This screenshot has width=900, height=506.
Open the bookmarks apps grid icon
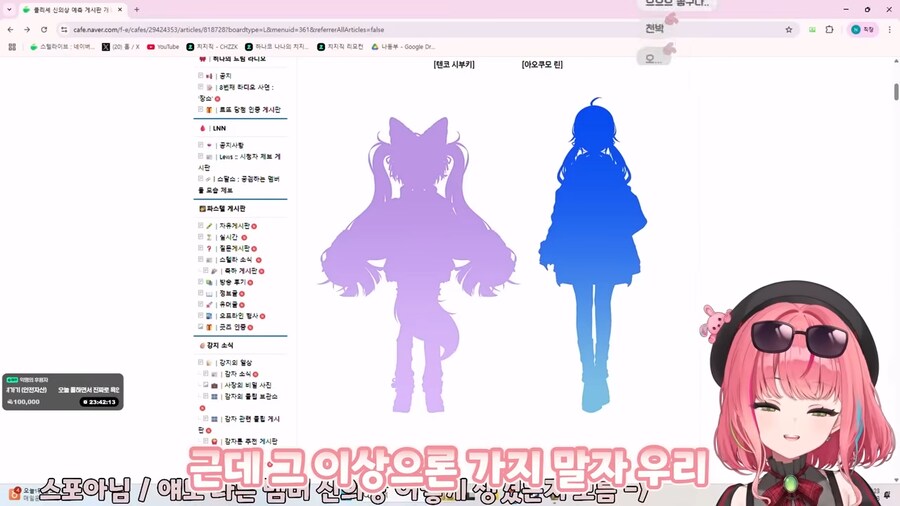coord(12,46)
